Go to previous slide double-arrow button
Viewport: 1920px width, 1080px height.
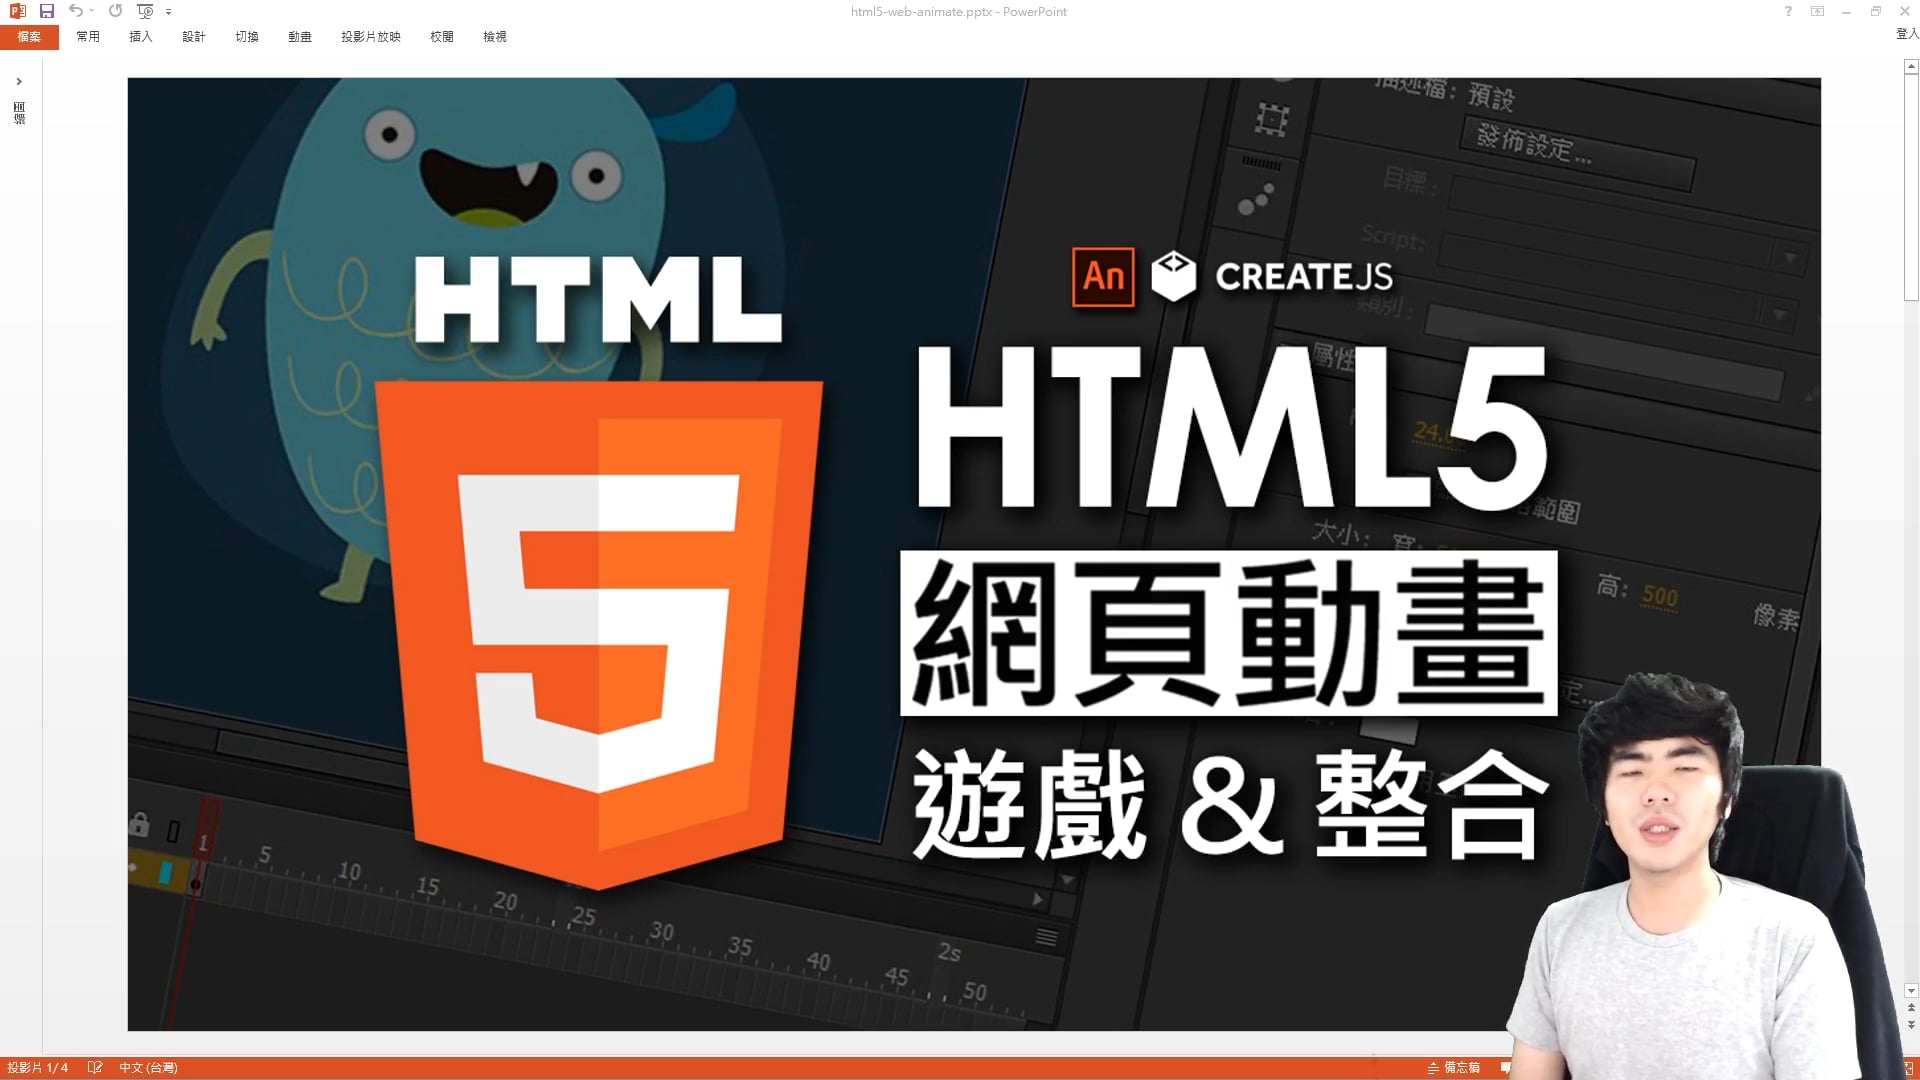point(1911,1008)
